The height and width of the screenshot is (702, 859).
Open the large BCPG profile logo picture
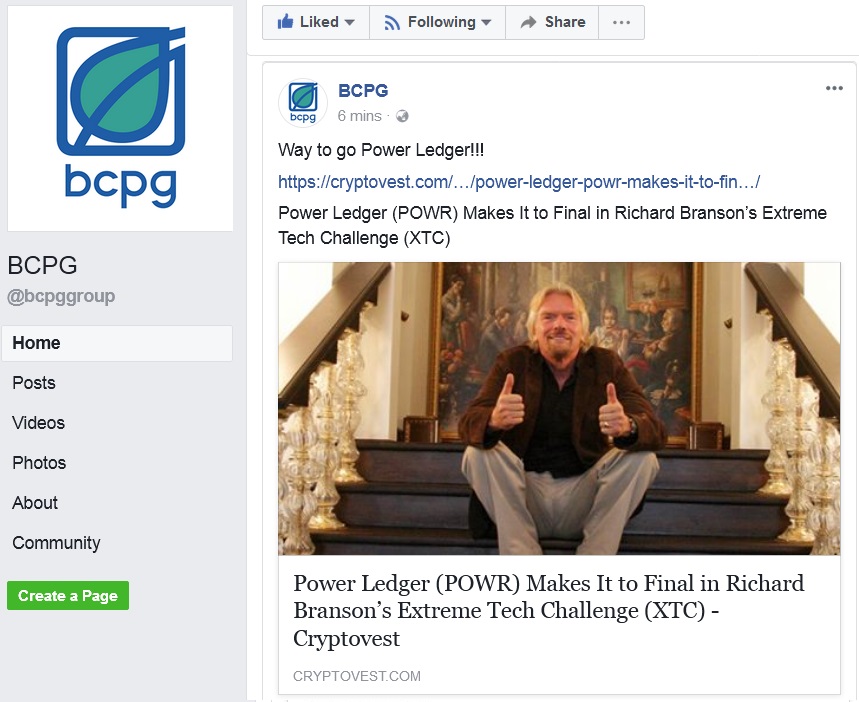[x=120, y=118]
